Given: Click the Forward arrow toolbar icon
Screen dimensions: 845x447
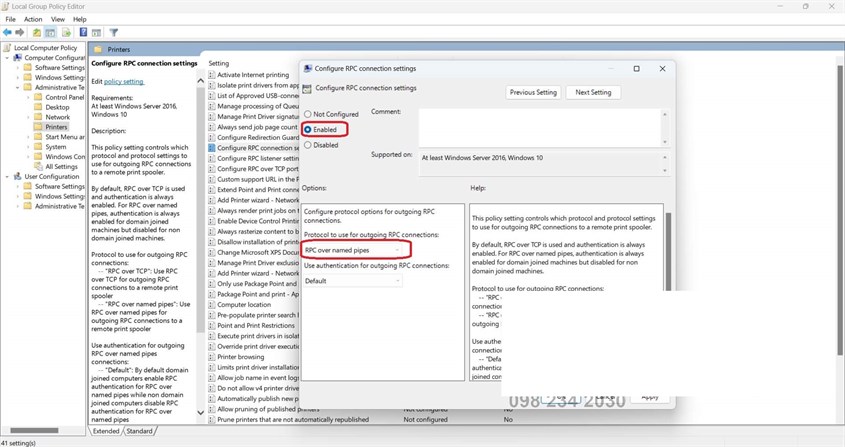Looking at the screenshot, I should coord(20,32).
